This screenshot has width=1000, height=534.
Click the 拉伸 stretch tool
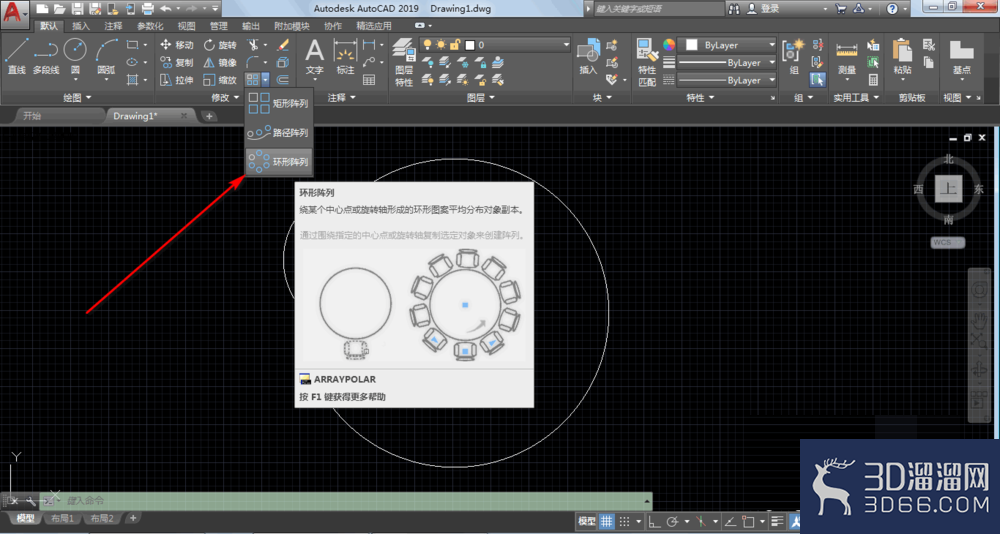[x=177, y=80]
